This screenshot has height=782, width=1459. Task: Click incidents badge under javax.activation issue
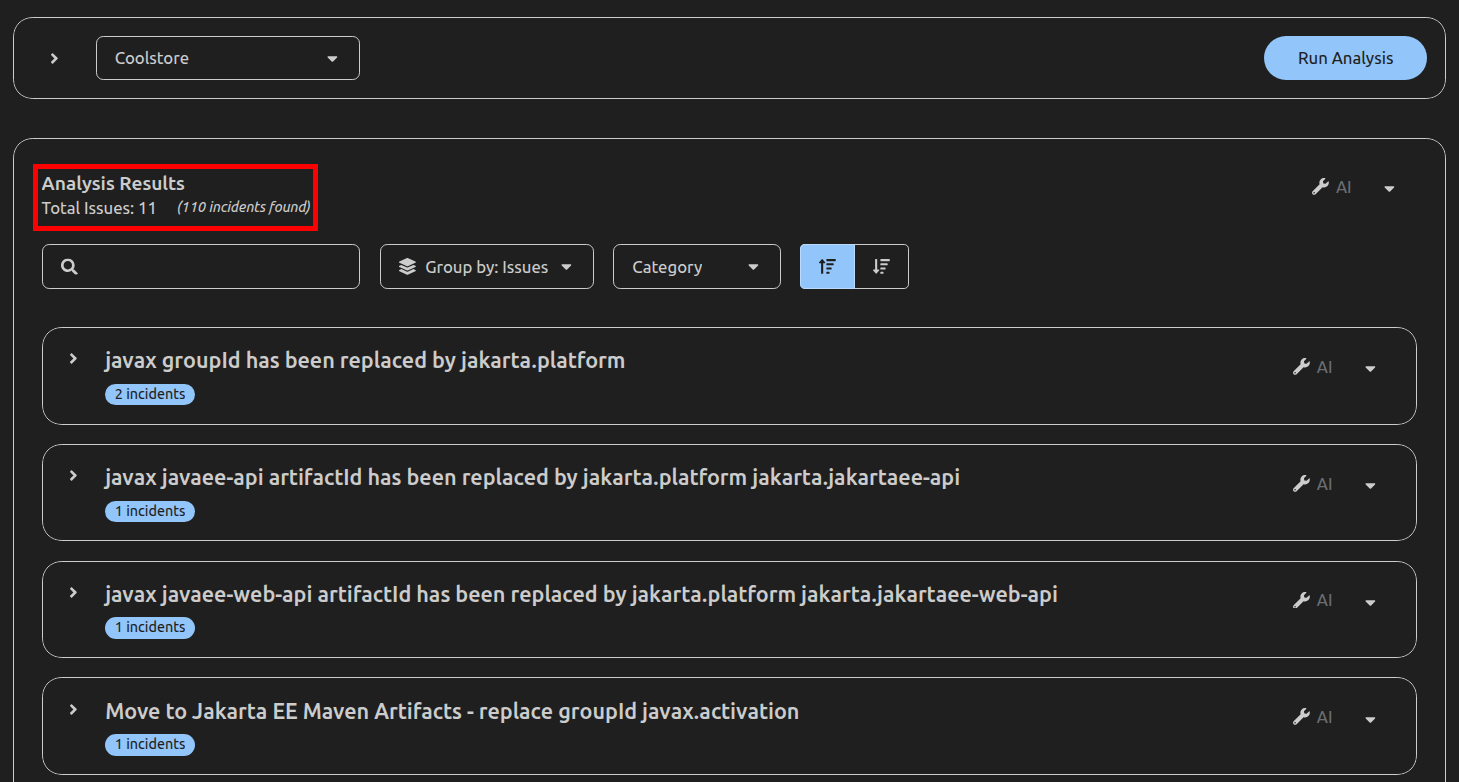150,744
